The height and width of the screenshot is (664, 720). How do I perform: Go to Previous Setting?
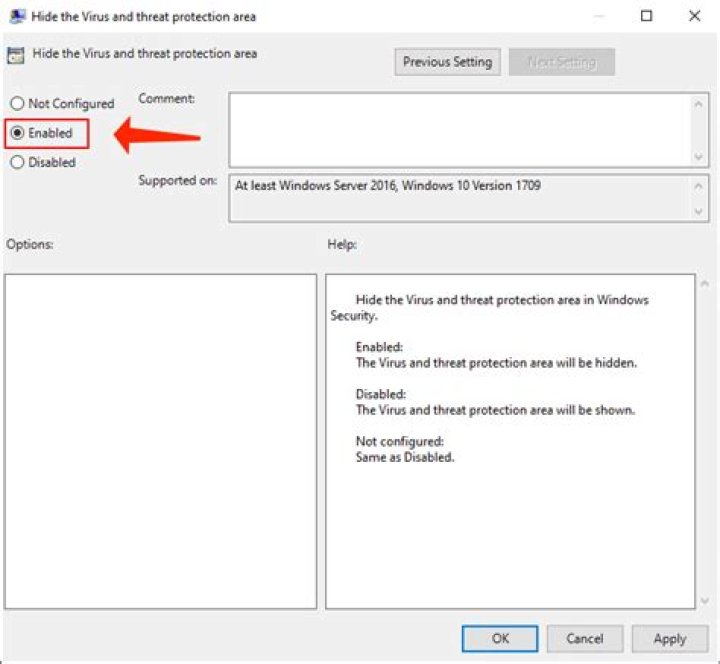[x=447, y=62]
